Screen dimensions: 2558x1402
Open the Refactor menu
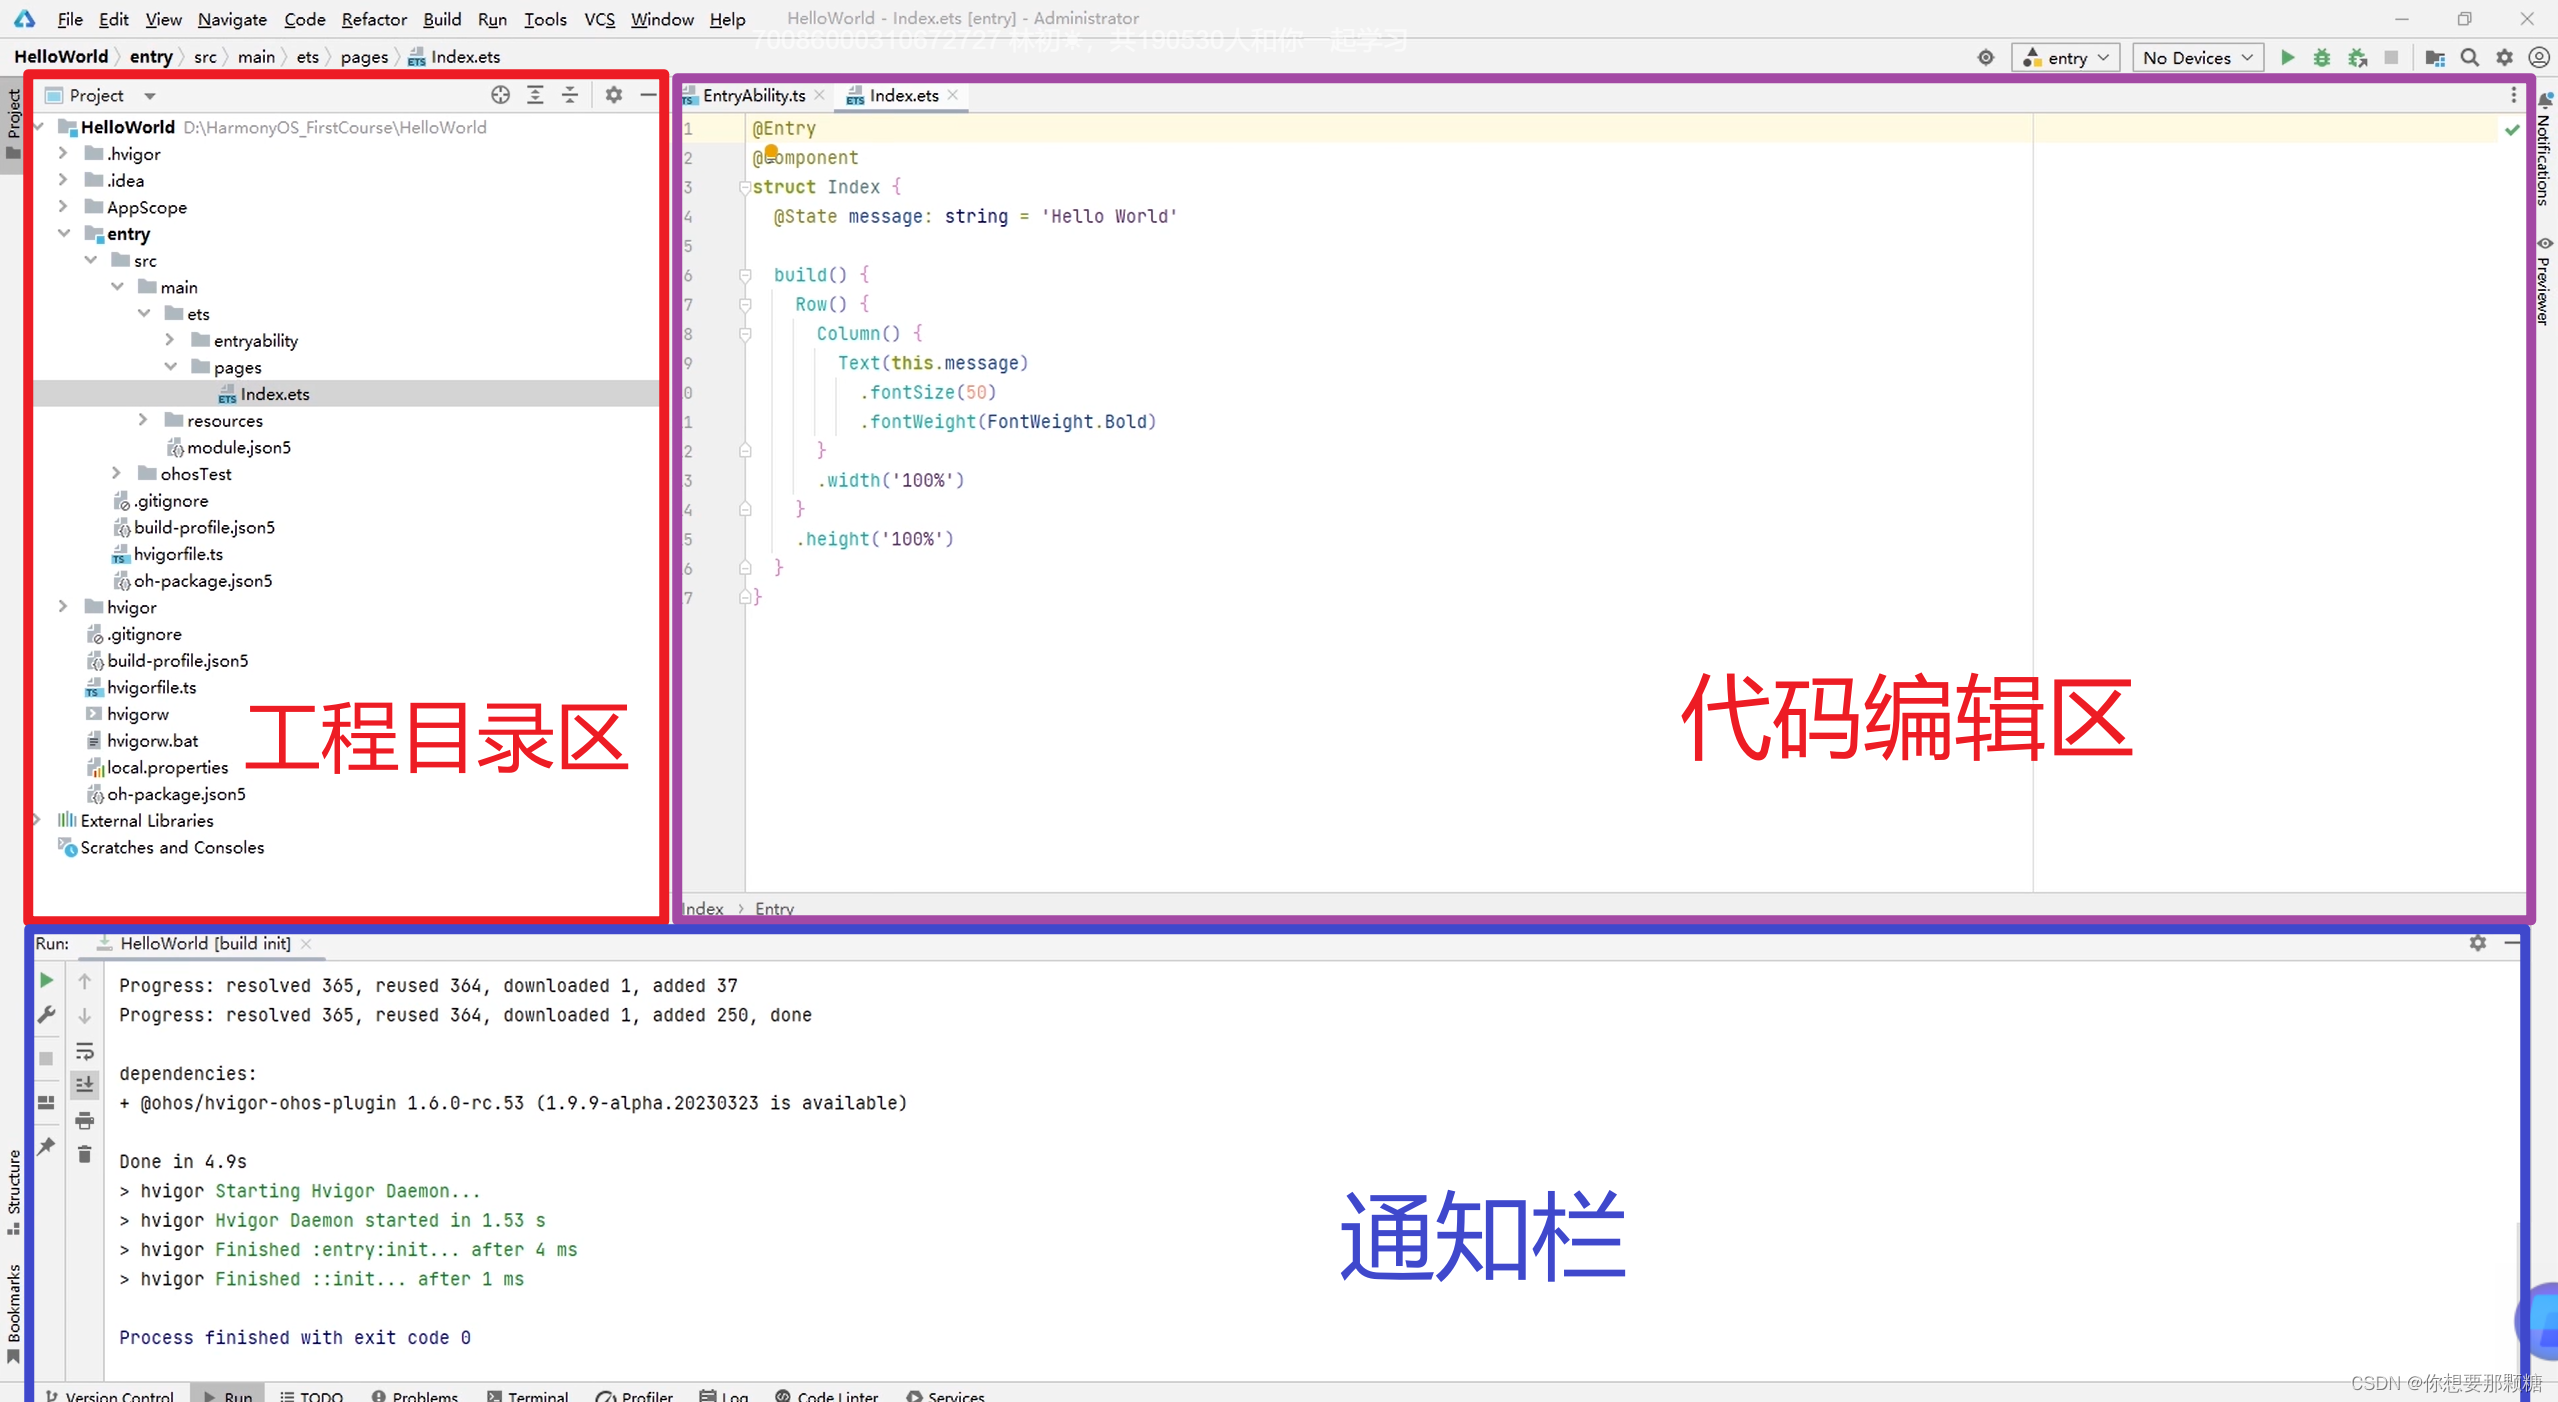point(373,19)
